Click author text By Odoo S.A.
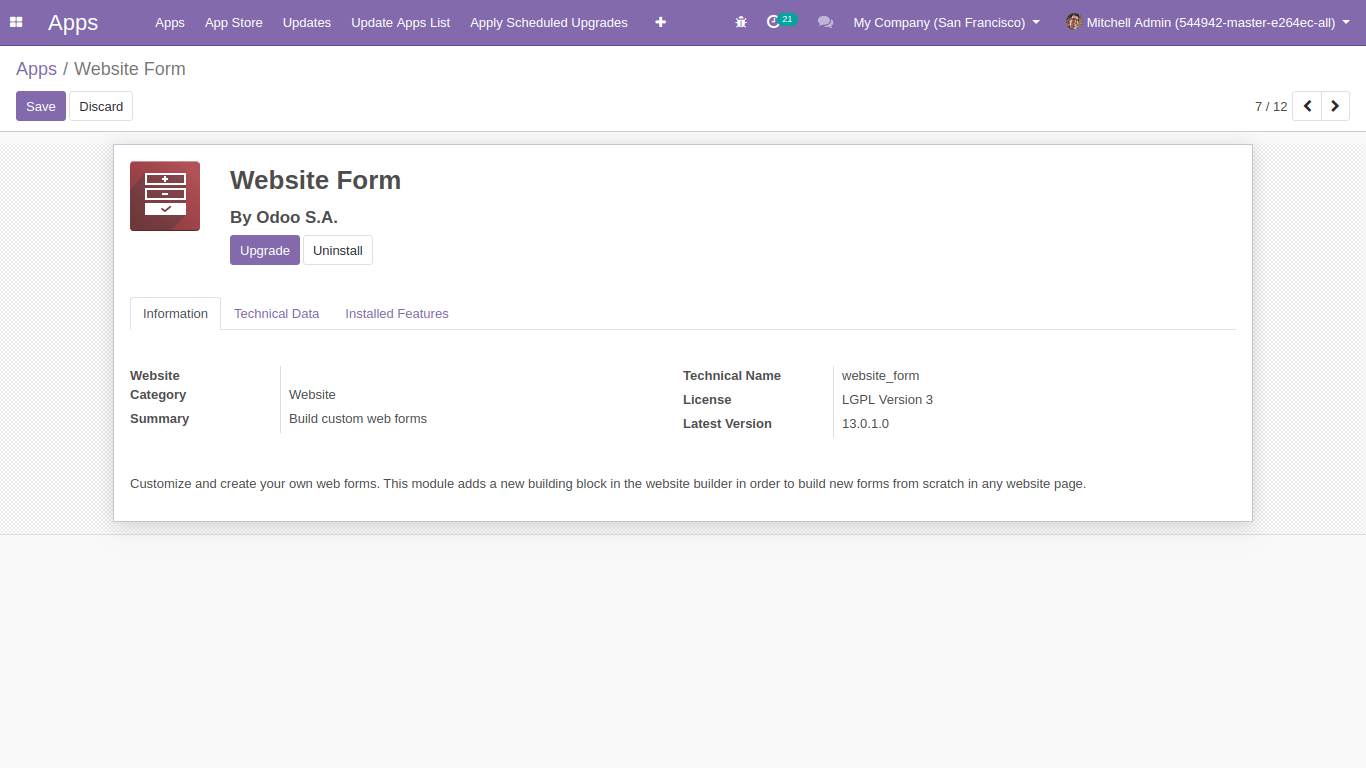 pos(284,217)
